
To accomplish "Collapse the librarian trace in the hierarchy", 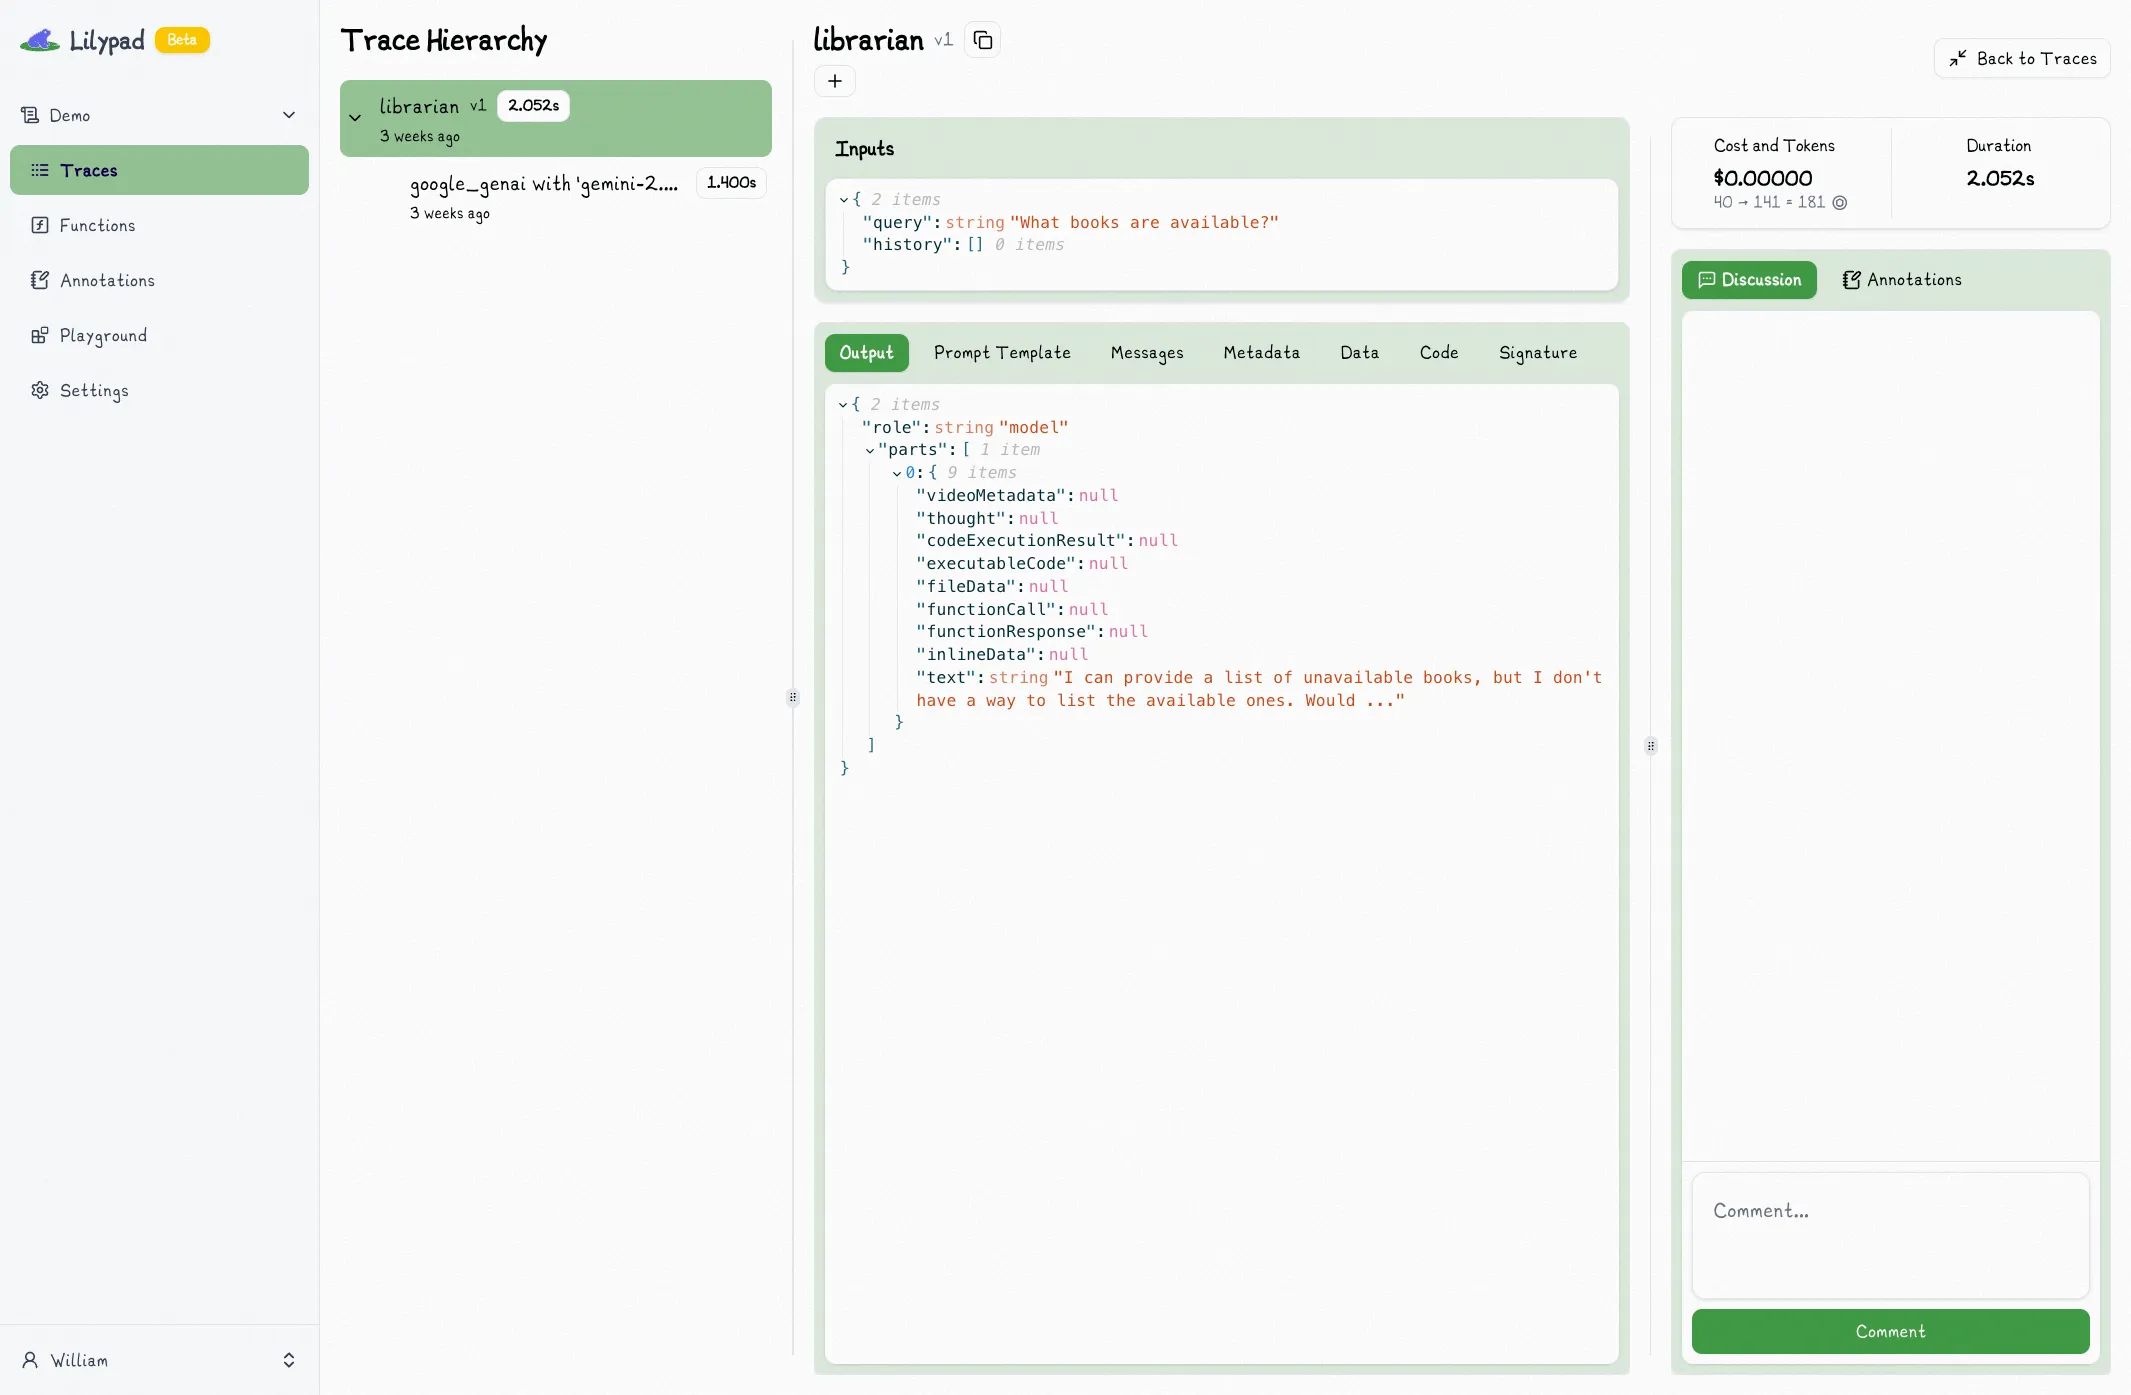I will coord(356,117).
